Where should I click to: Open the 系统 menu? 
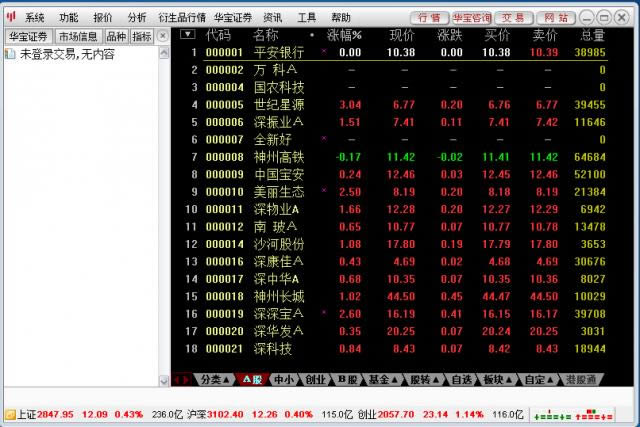(35, 18)
